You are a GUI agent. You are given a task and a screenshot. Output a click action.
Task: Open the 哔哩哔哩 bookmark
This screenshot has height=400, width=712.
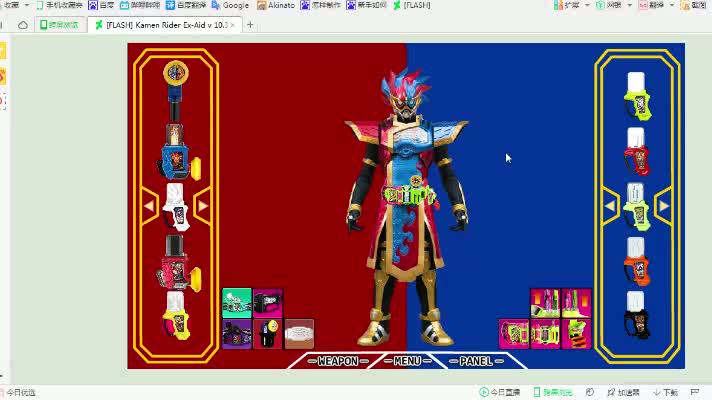coord(140,5)
